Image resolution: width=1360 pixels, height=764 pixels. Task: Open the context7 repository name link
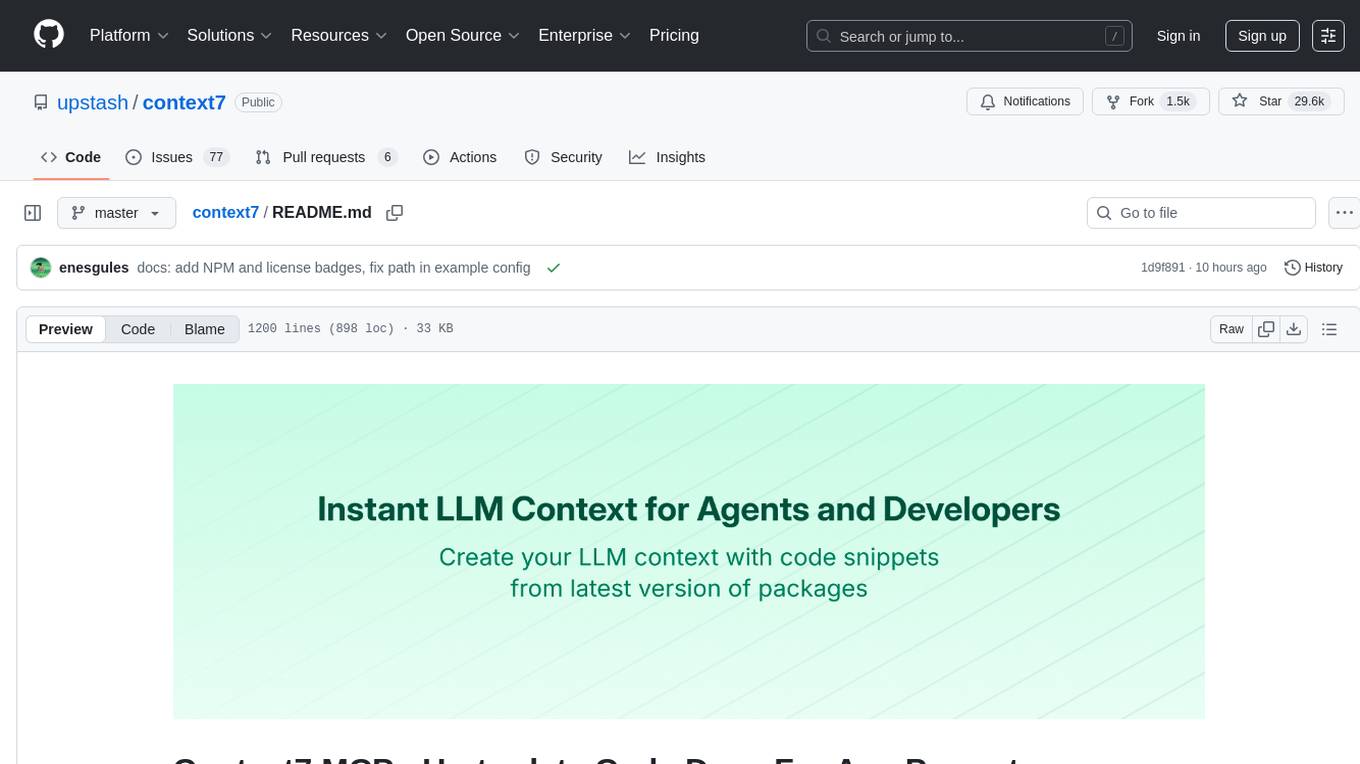click(184, 102)
